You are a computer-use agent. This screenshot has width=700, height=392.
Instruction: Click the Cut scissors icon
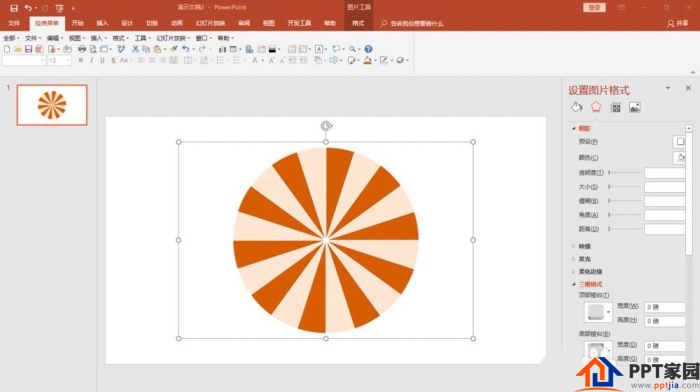pyautogui.click(x=135, y=49)
